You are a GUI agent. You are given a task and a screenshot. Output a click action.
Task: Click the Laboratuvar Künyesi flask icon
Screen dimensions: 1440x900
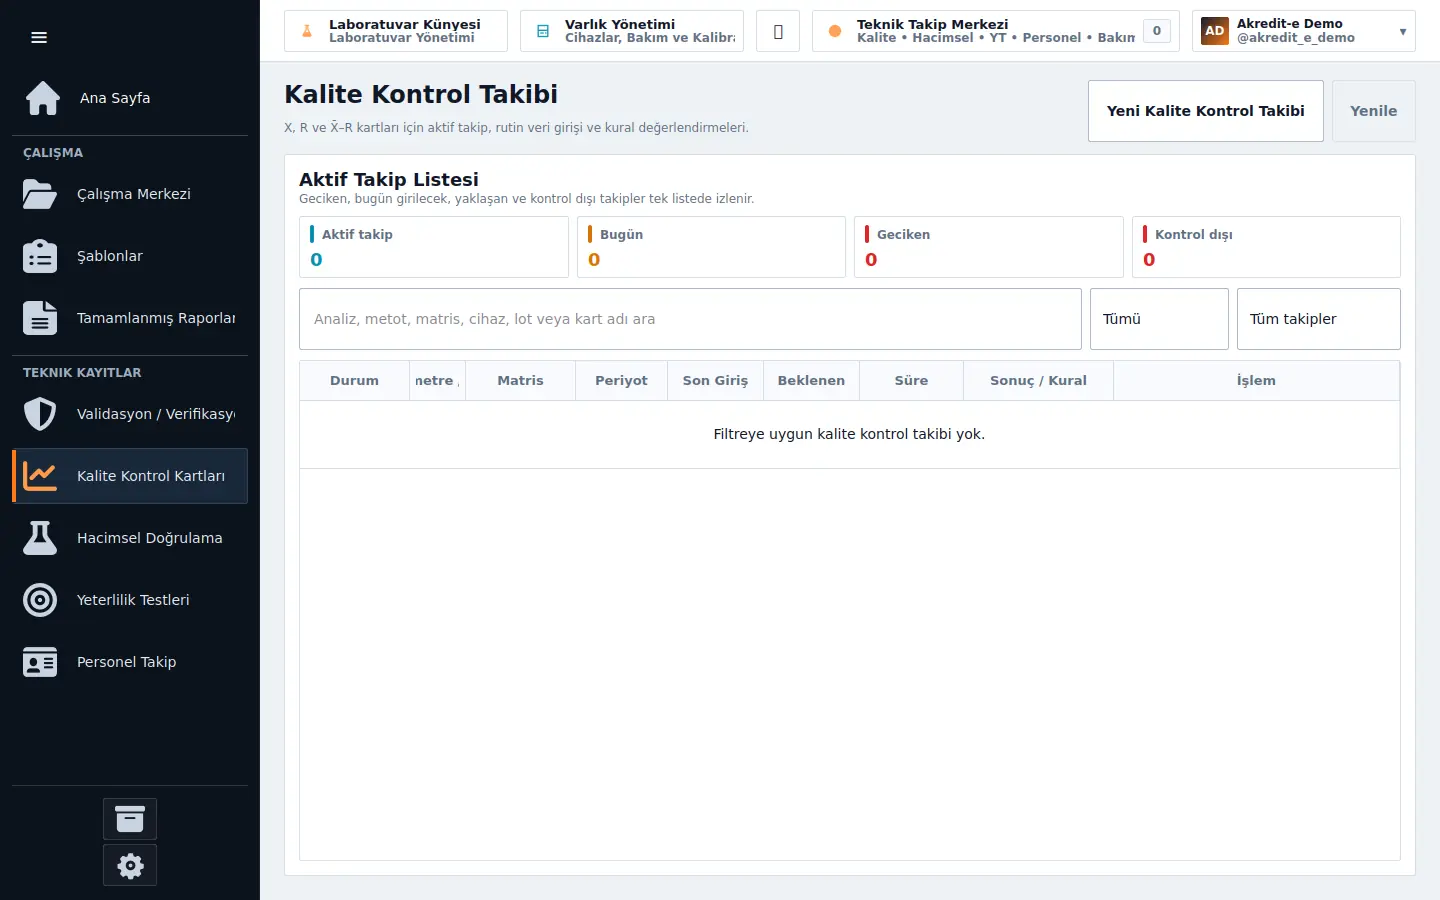point(307,31)
